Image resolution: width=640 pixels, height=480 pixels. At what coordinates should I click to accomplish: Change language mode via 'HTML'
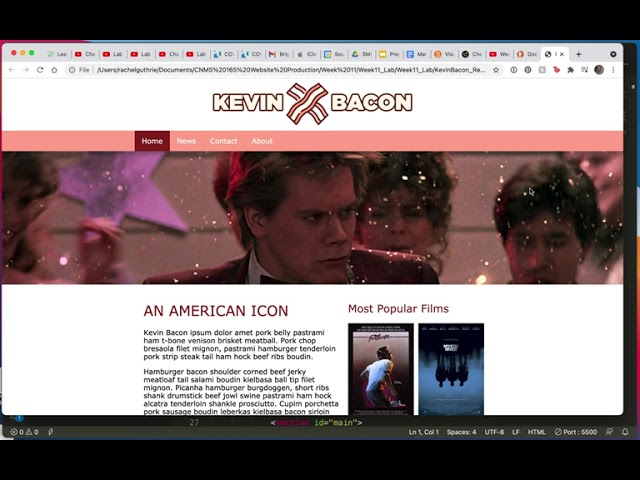coord(537,432)
